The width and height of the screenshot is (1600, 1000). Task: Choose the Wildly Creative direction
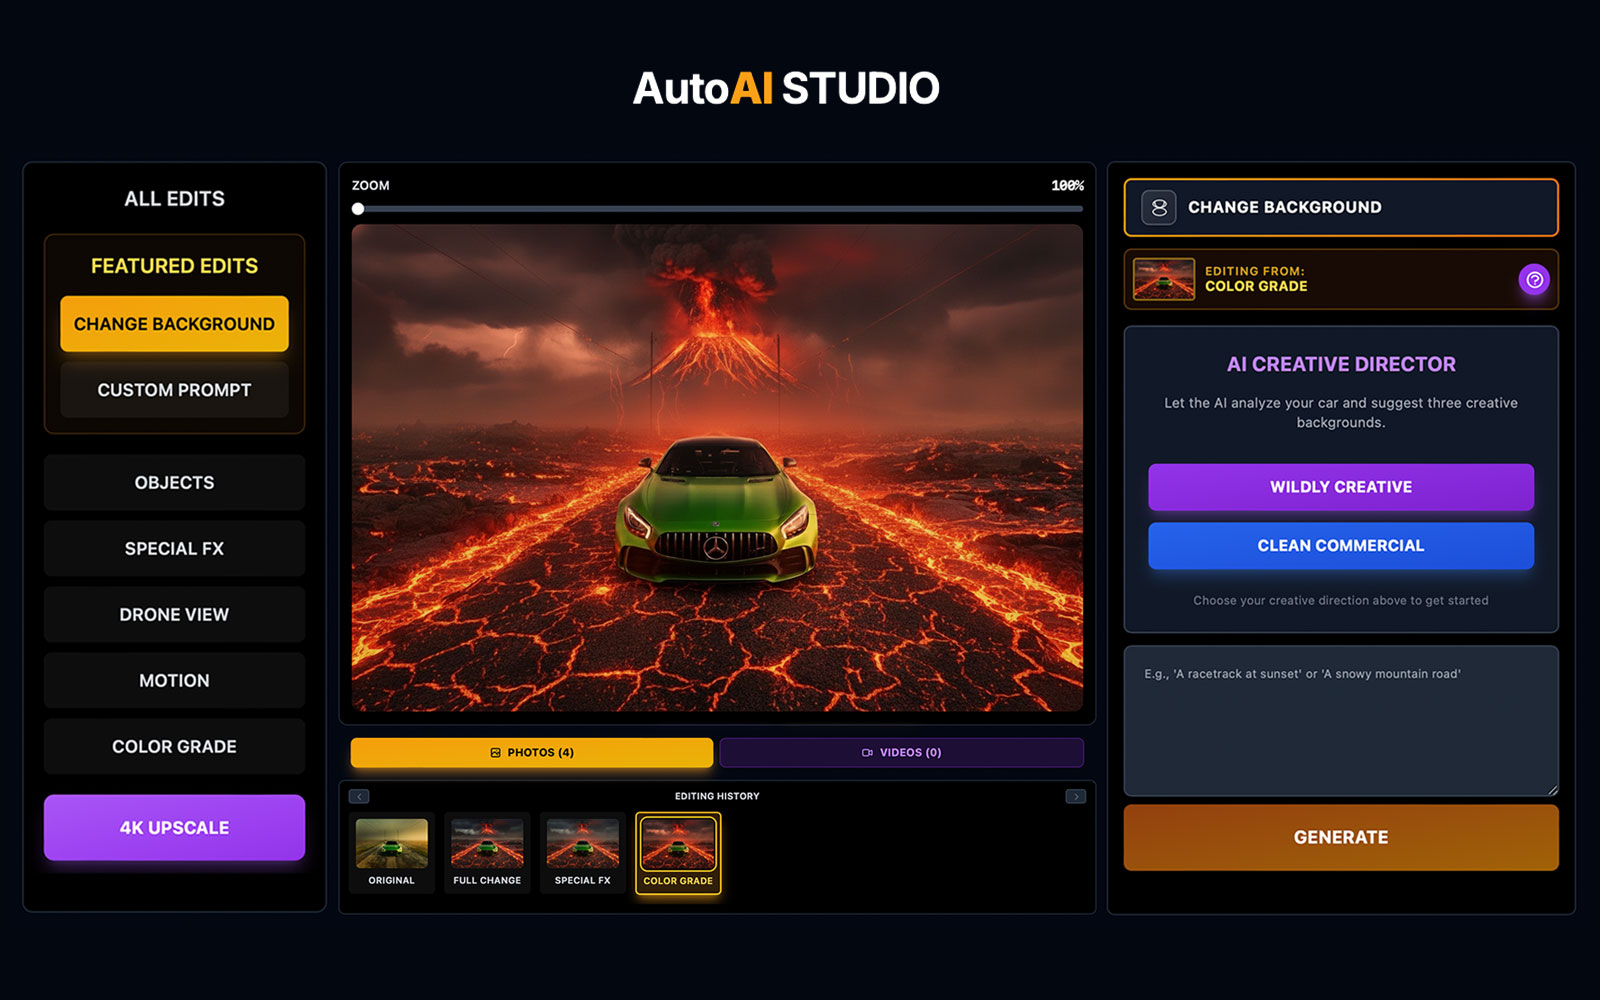1340,487
